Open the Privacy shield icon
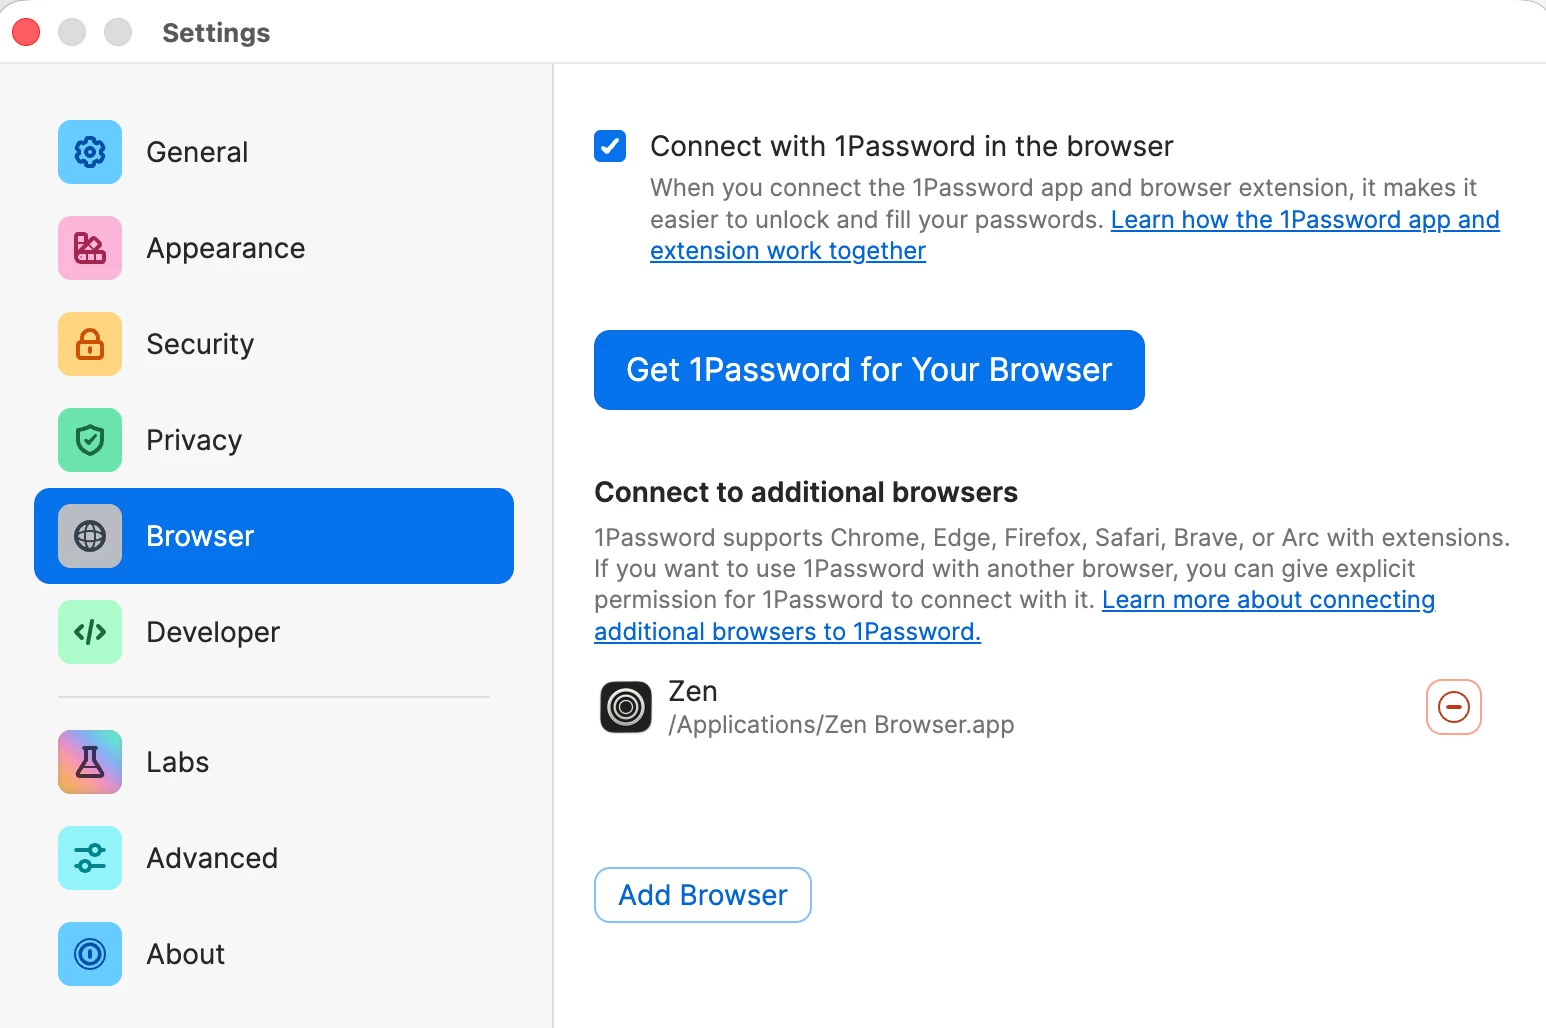Screen dimensions: 1546x1028 point(90,440)
